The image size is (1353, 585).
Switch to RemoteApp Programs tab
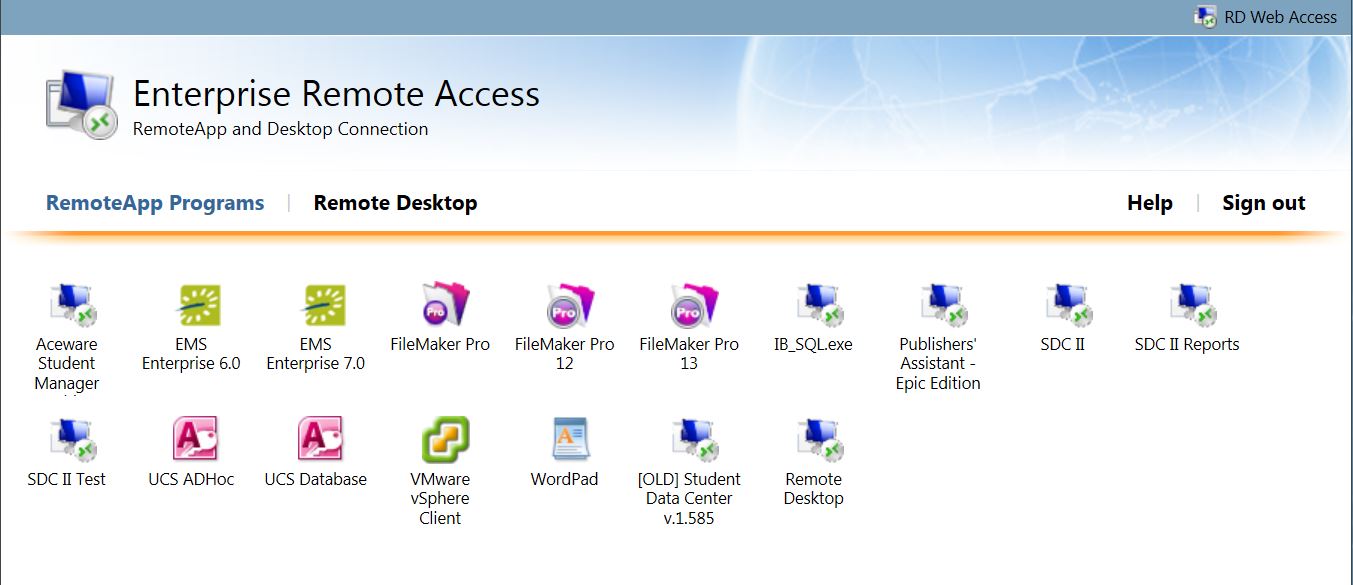pos(155,203)
